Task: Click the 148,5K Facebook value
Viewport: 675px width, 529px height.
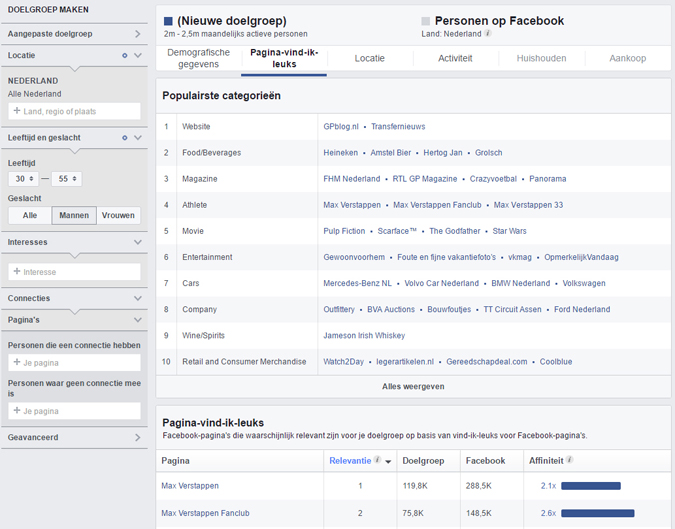Action: 479,513
